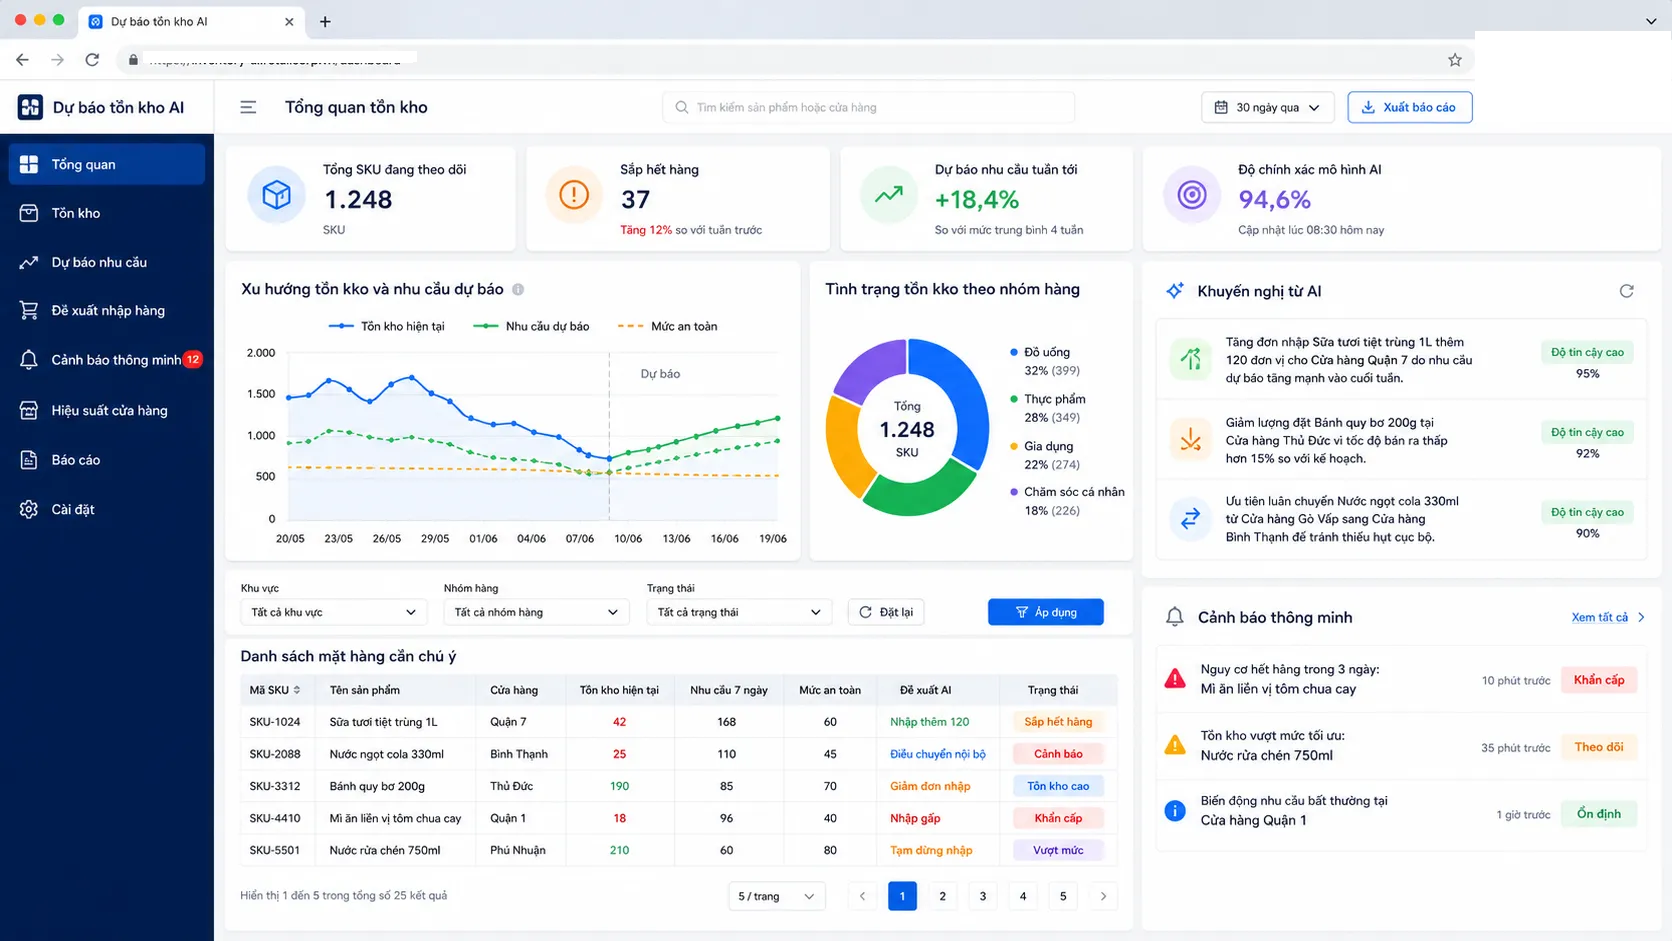Open Tồn kho in the sidebar
This screenshot has width=1672, height=941.
point(107,213)
